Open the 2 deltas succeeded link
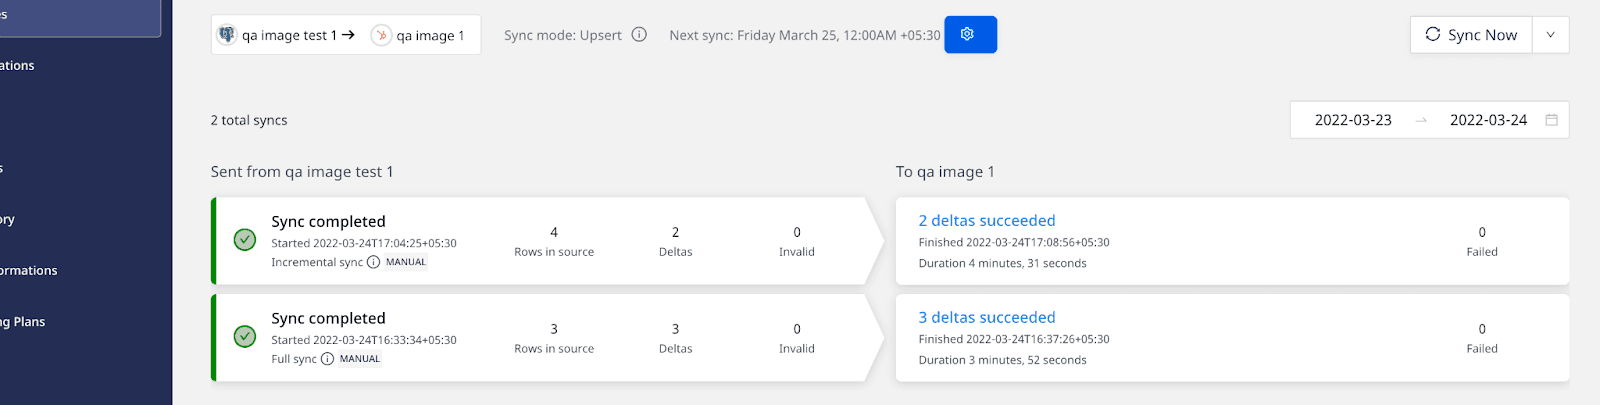Image resolution: width=1600 pixels, height=405 pixels. [x=986, y=221]
